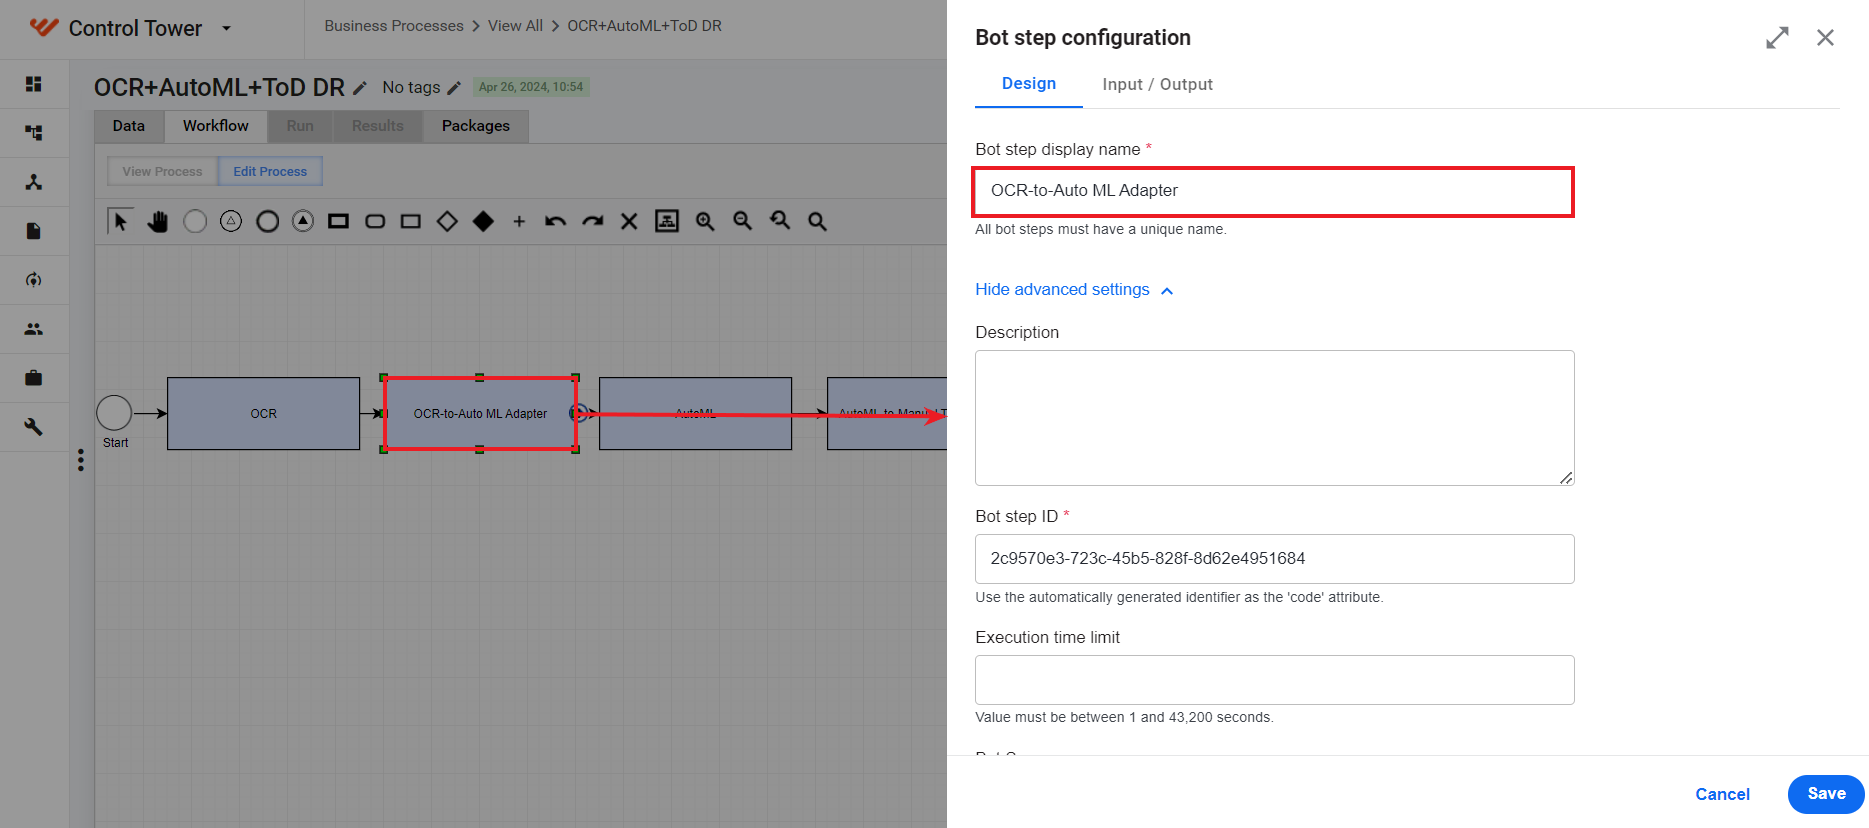Select the rounded rectangle shape tool
The height and width of the screenshot is (828, 1869).
[x=375, y=221]
